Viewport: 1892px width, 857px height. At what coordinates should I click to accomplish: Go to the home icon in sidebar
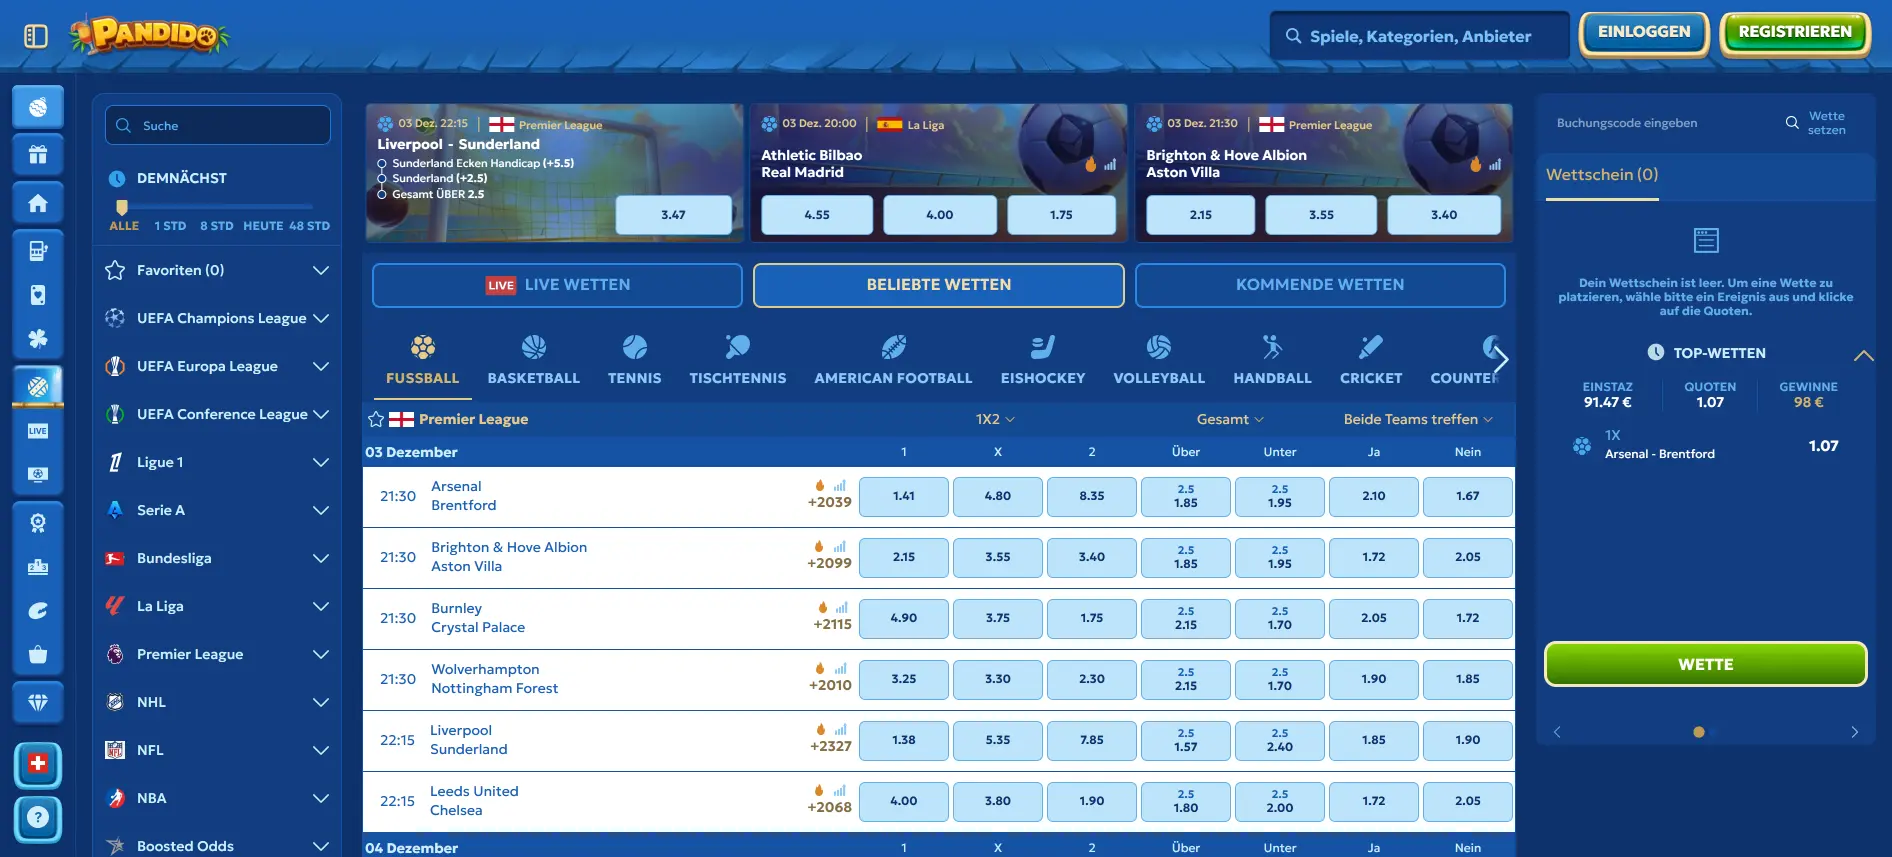pos(38,204)
